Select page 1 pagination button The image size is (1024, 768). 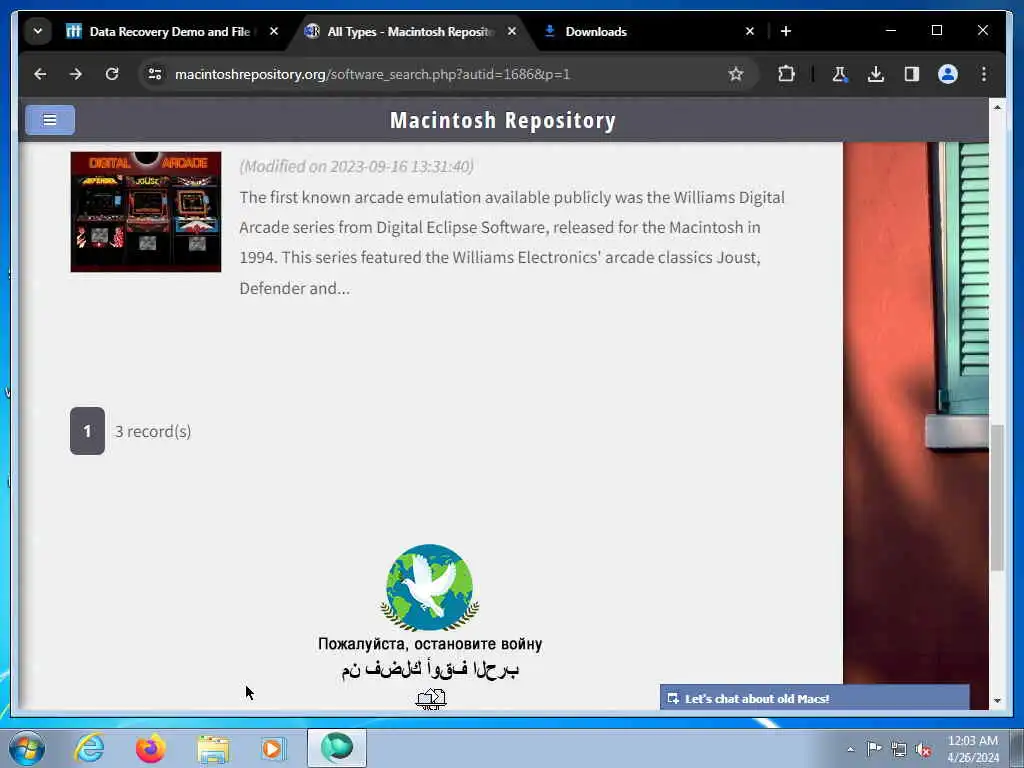[x=88, y=431]
